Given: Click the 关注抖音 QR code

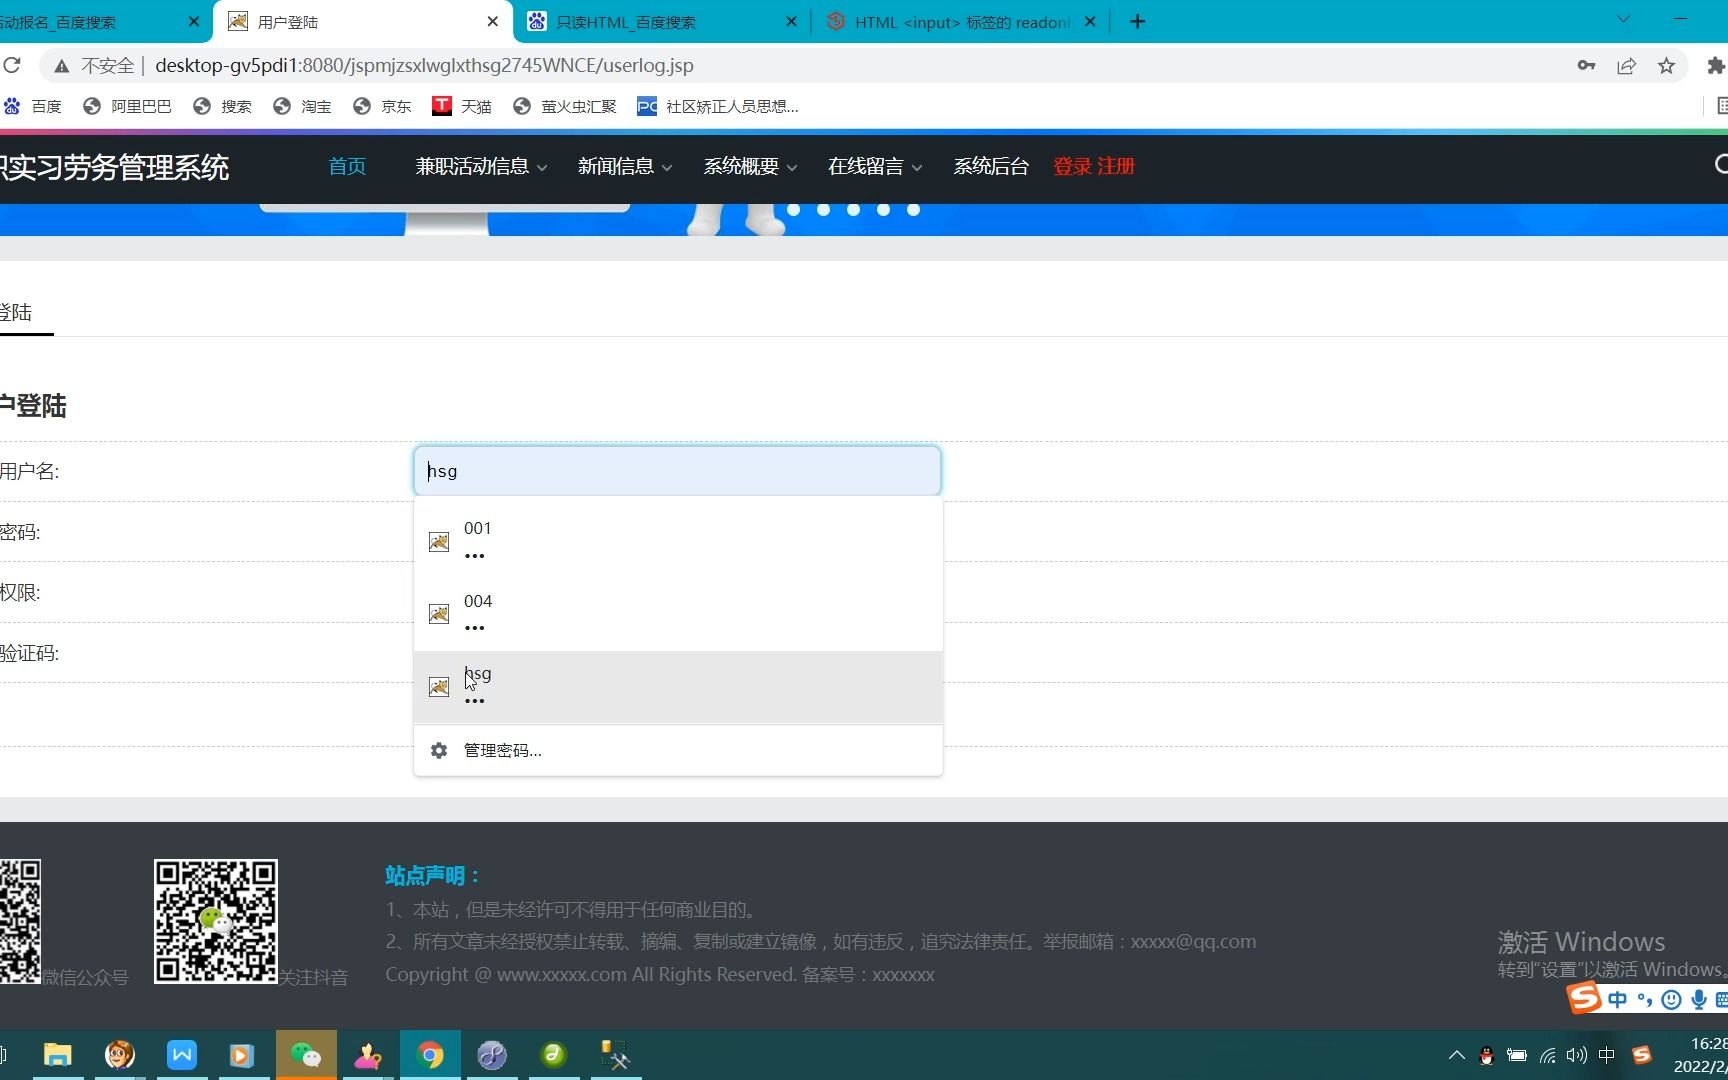Looking at the screenshot, I should click(x=215, y=921).
